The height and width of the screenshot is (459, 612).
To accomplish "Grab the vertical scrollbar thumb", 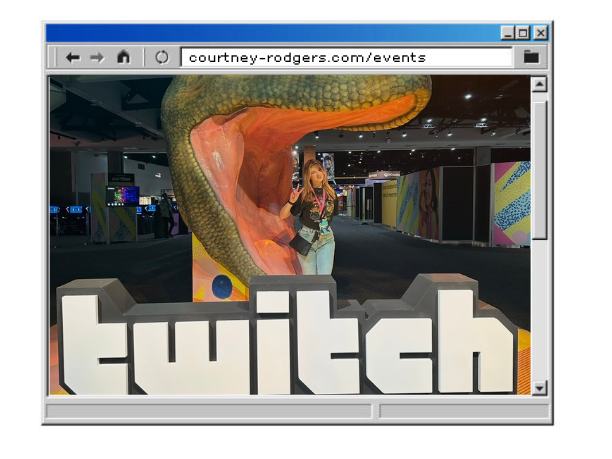I will pyautogui.click(x=539, y=170).
